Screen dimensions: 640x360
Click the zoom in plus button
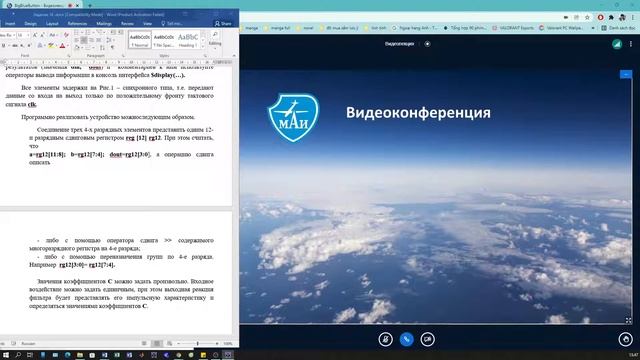click(217, 343)
